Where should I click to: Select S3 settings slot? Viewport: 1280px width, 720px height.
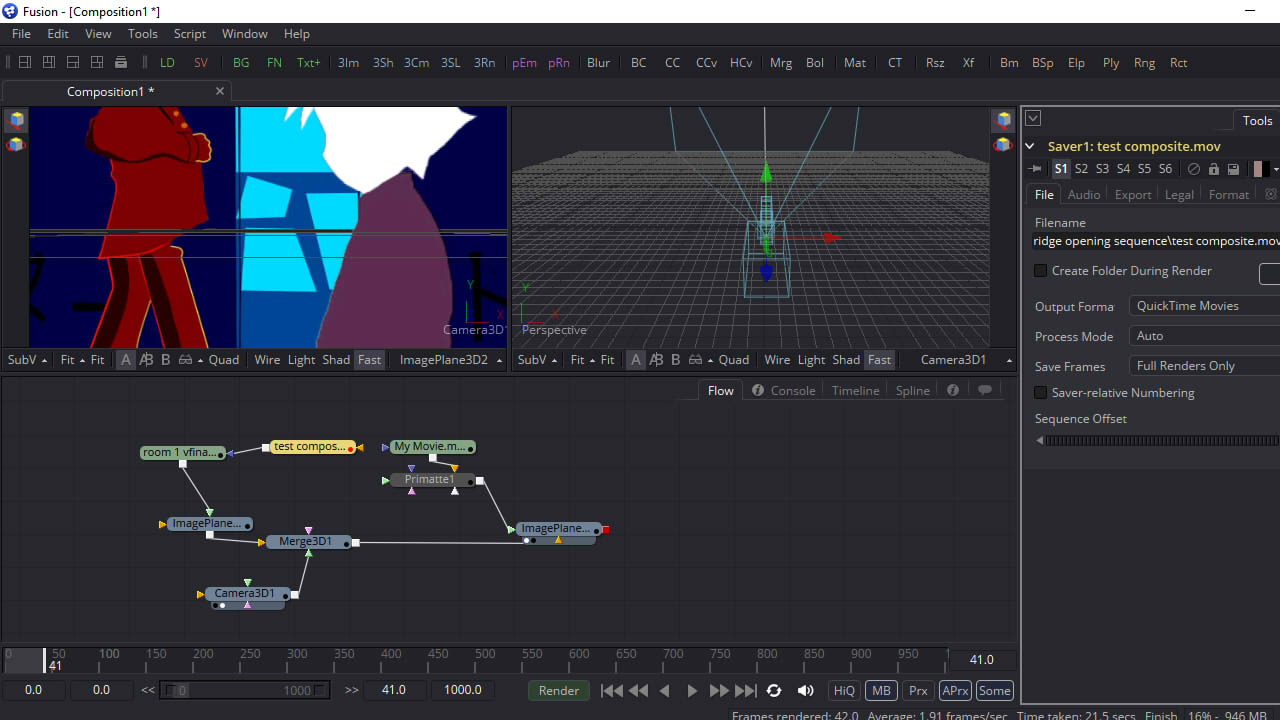pyautogui.click(x=1103, y=169)
